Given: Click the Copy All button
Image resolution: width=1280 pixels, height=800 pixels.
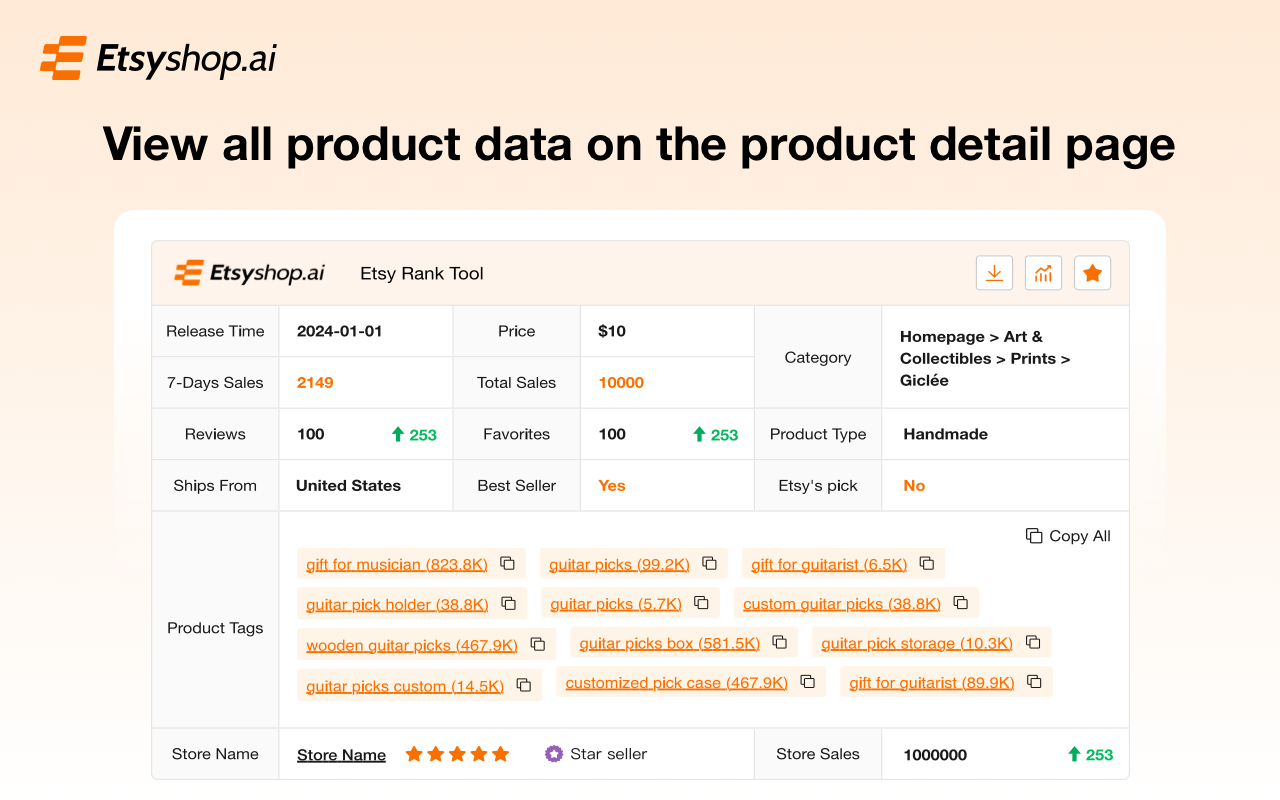Looking at the screenshot, I should 1068,535.
